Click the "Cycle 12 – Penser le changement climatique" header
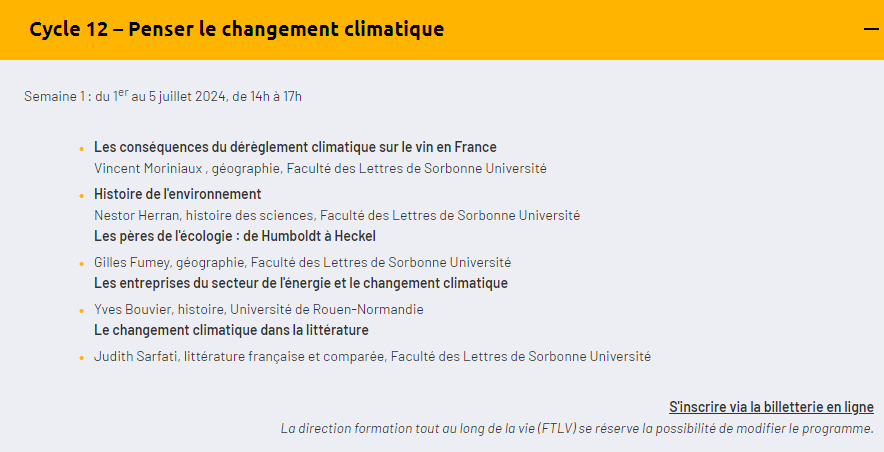 [236, 29]
